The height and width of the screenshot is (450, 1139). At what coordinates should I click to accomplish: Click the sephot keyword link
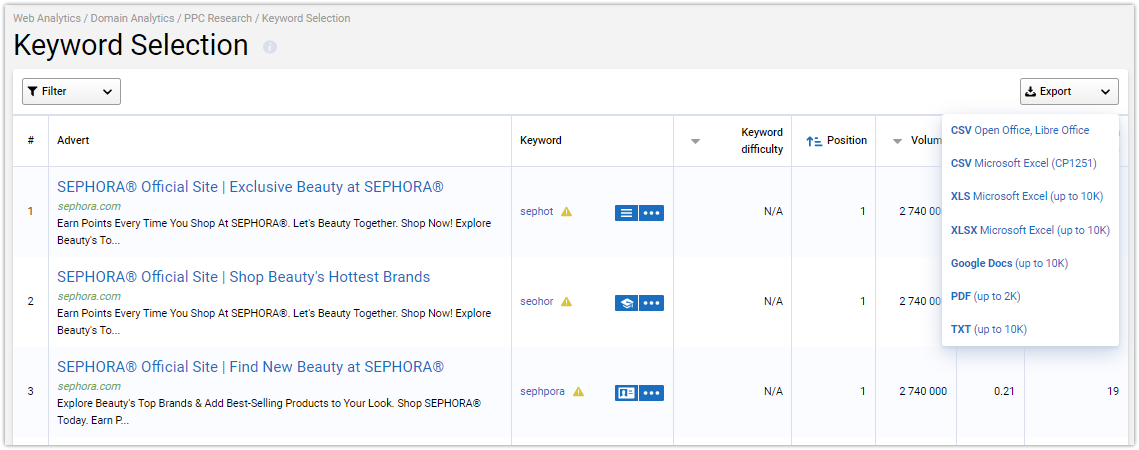(537, 212)
